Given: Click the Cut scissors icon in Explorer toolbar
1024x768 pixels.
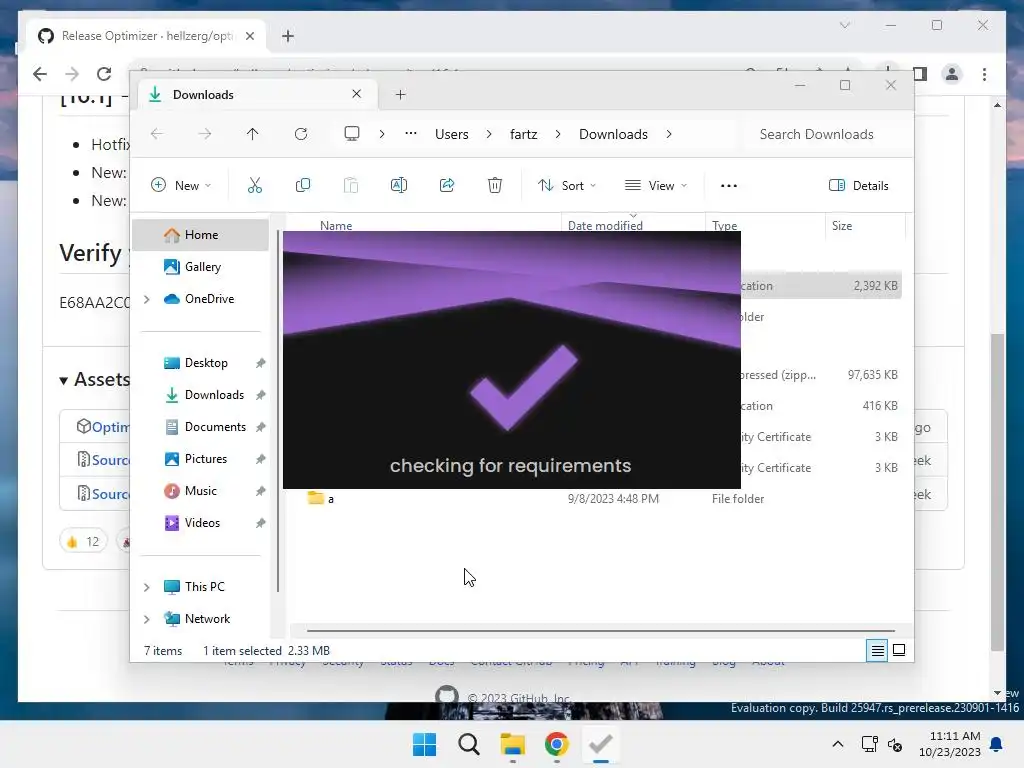Looking at the screenshot, I should click(255, 185).
